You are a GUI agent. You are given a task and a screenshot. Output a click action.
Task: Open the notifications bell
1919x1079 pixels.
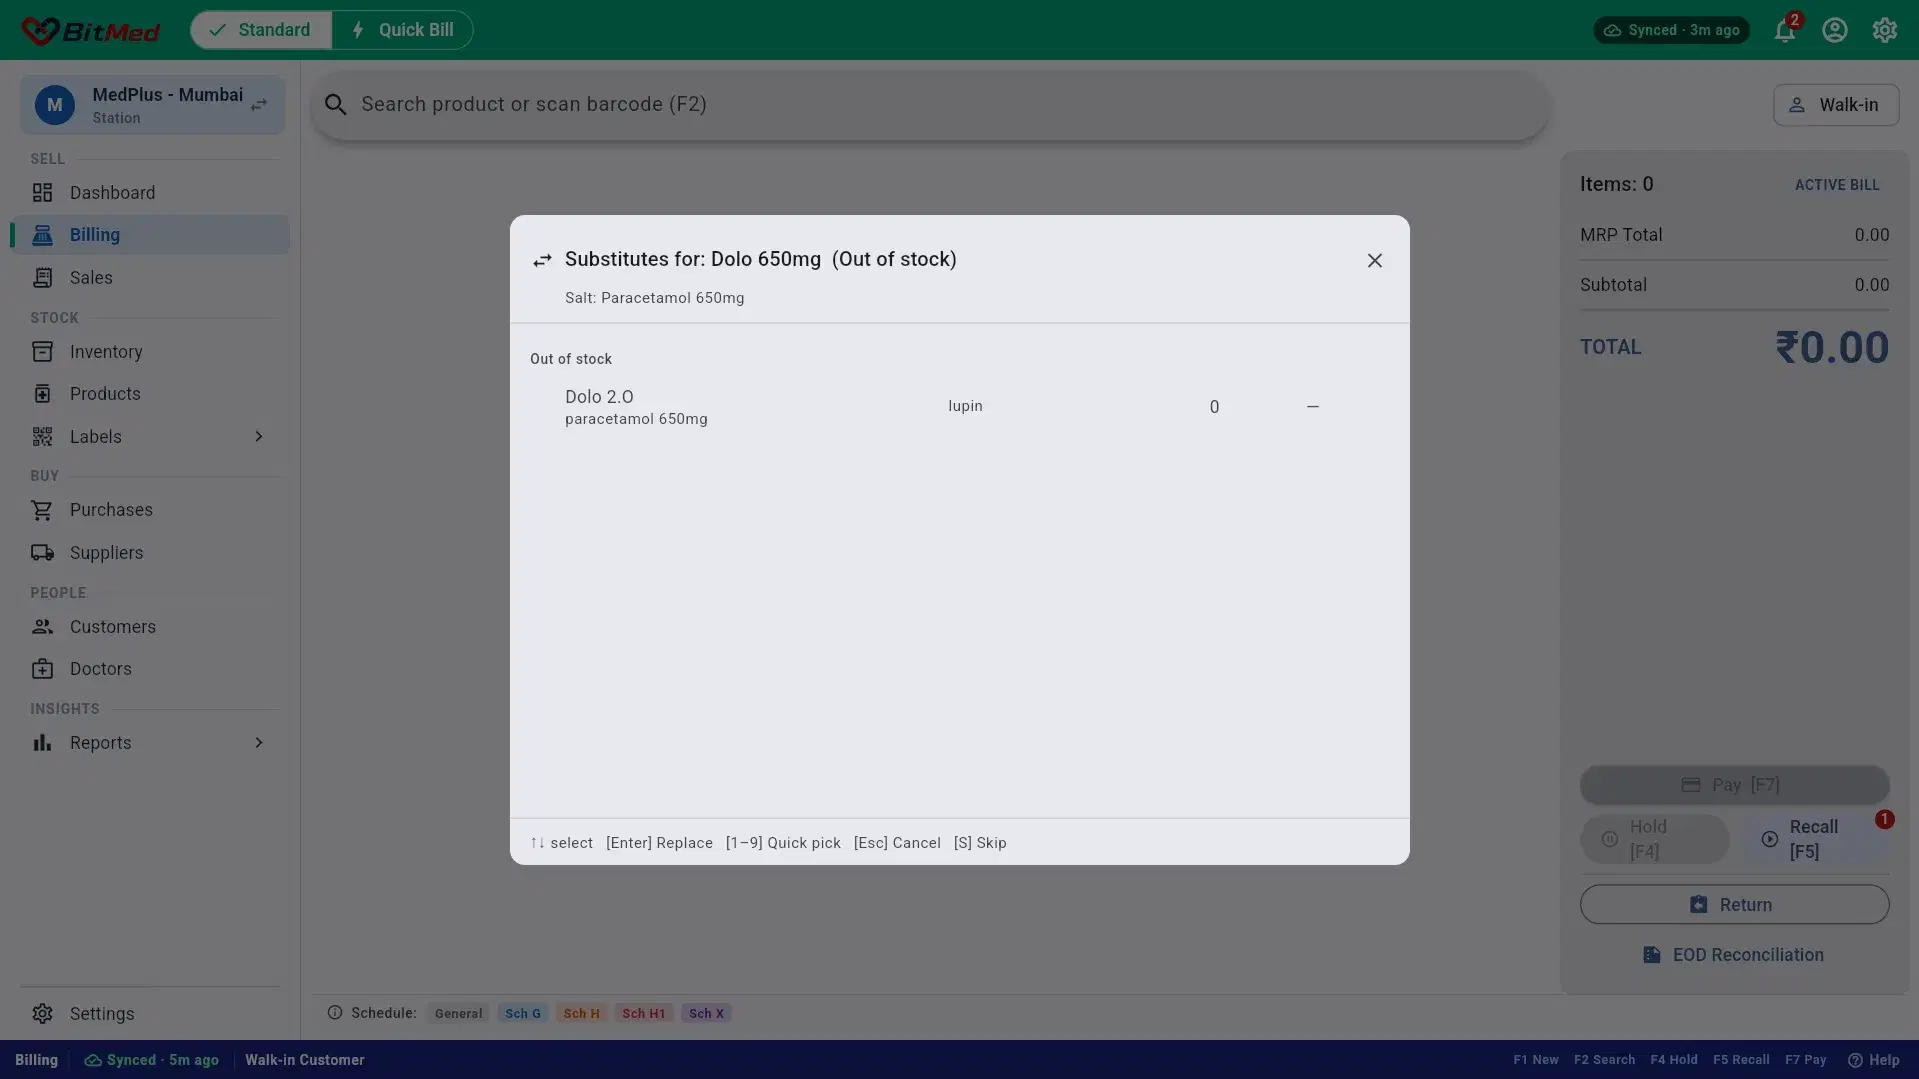(x=1785, y=31)
